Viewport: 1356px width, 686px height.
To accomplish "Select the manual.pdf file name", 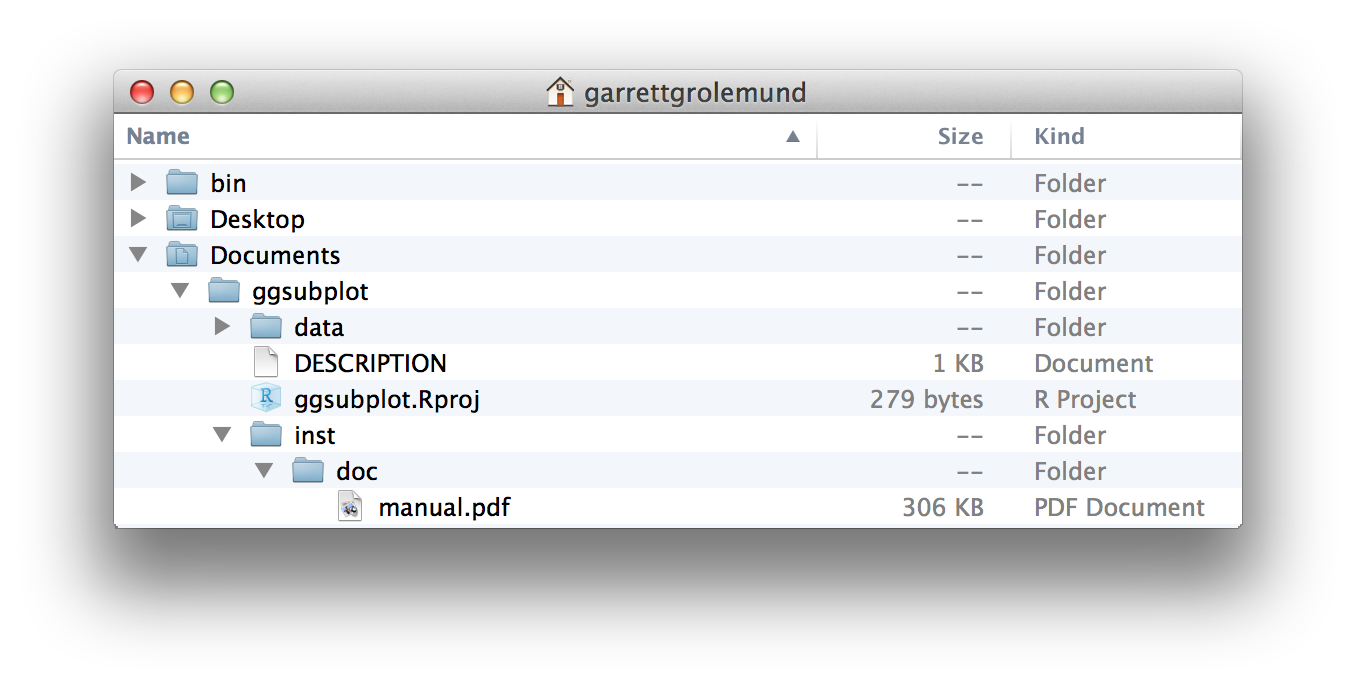I will [x=444, y=507].
